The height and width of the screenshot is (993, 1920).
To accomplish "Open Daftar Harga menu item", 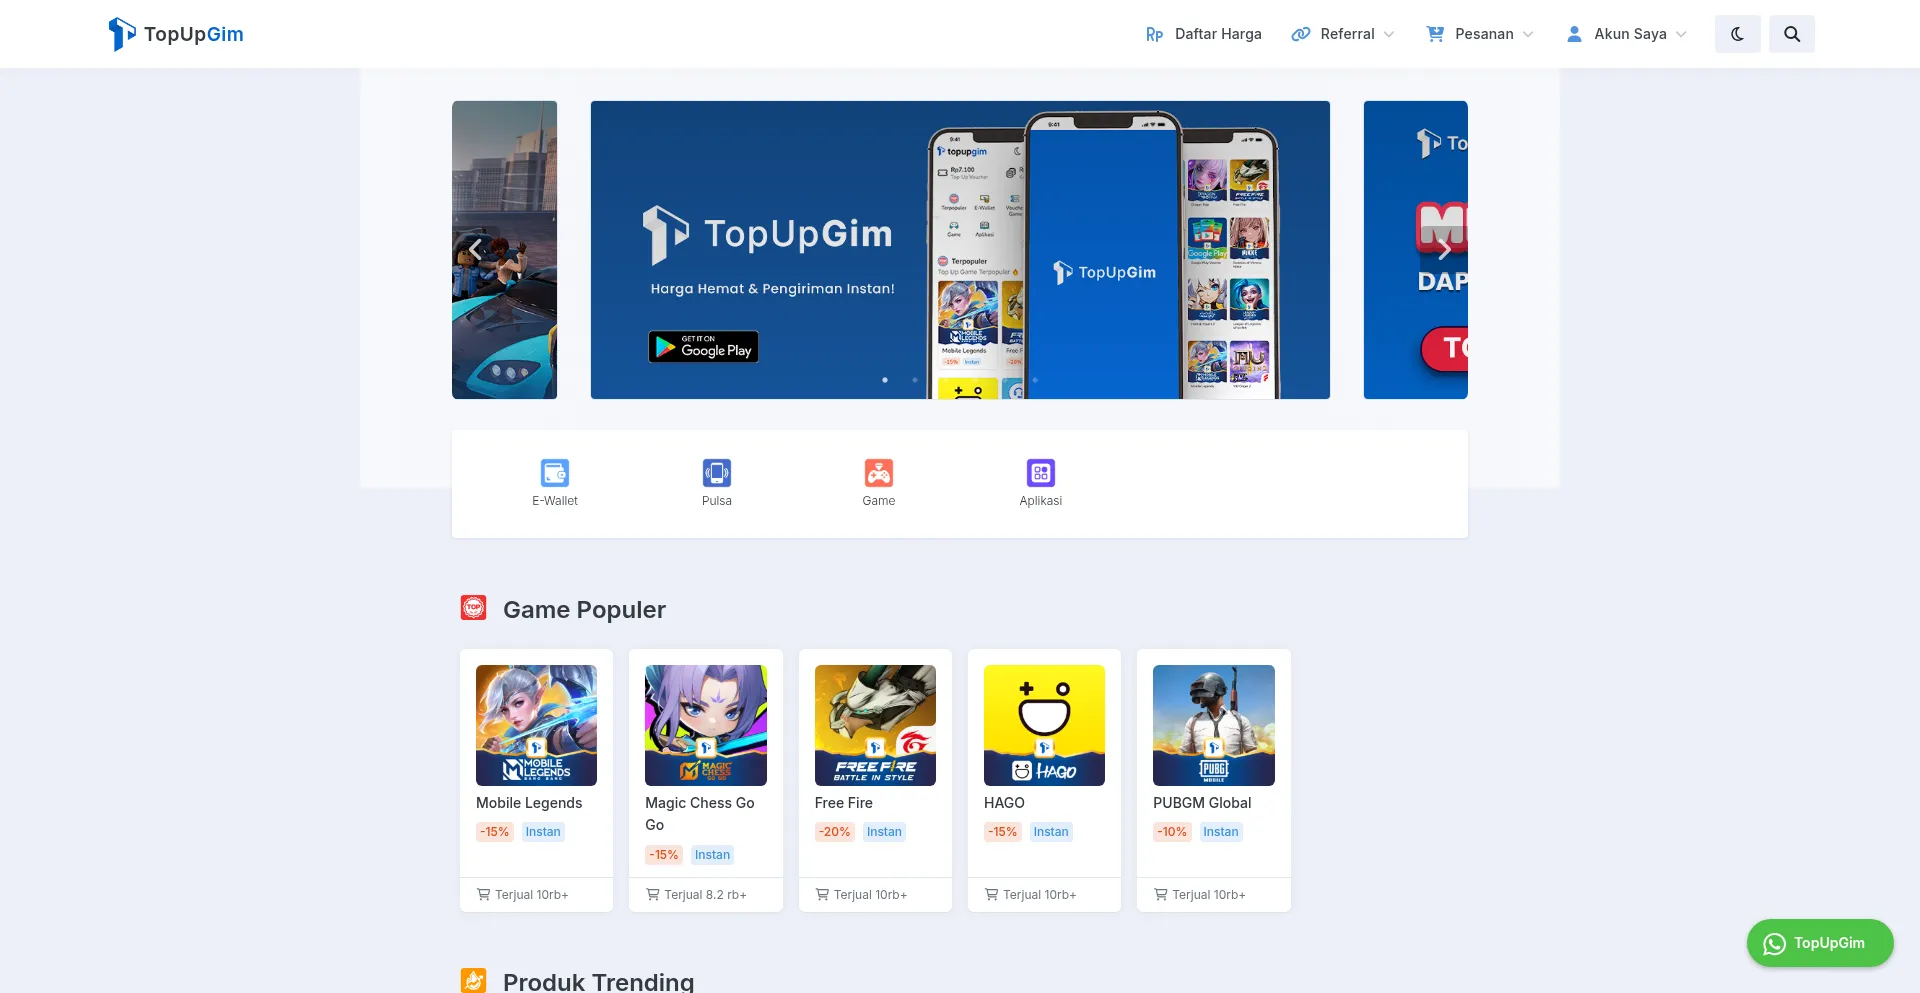I will coord(1203,34).
